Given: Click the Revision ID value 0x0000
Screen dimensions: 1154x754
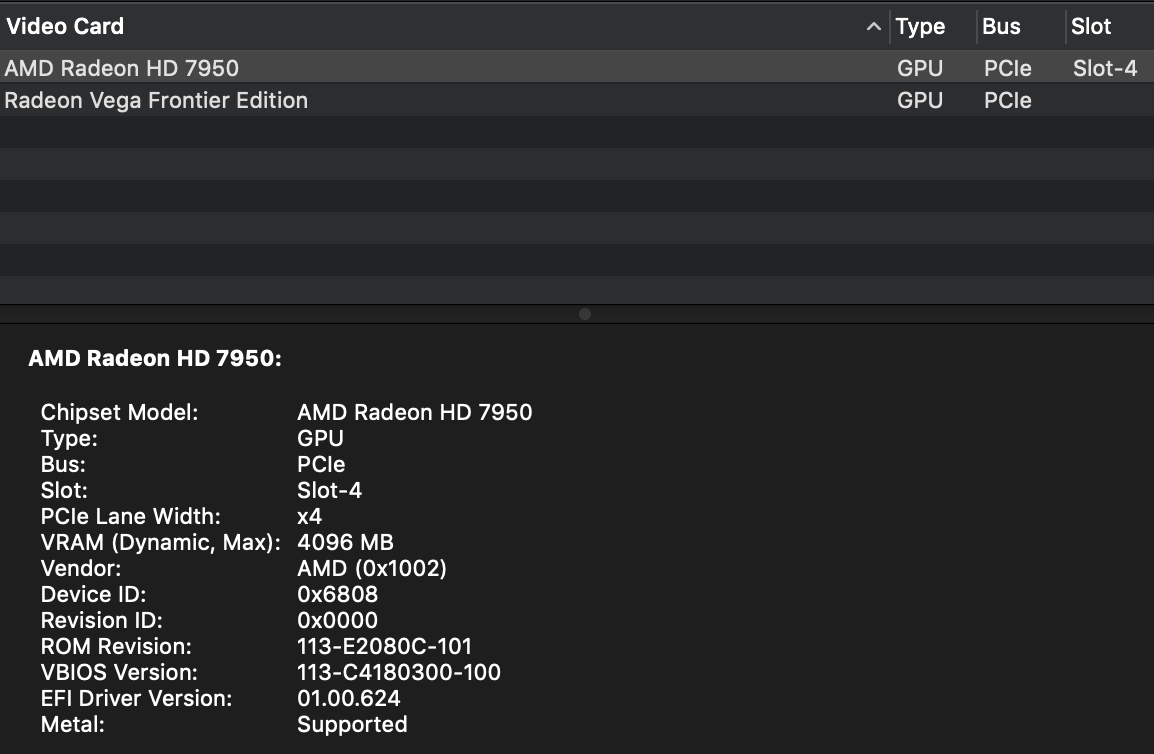Looking at the screenshot, I should 337,621.
